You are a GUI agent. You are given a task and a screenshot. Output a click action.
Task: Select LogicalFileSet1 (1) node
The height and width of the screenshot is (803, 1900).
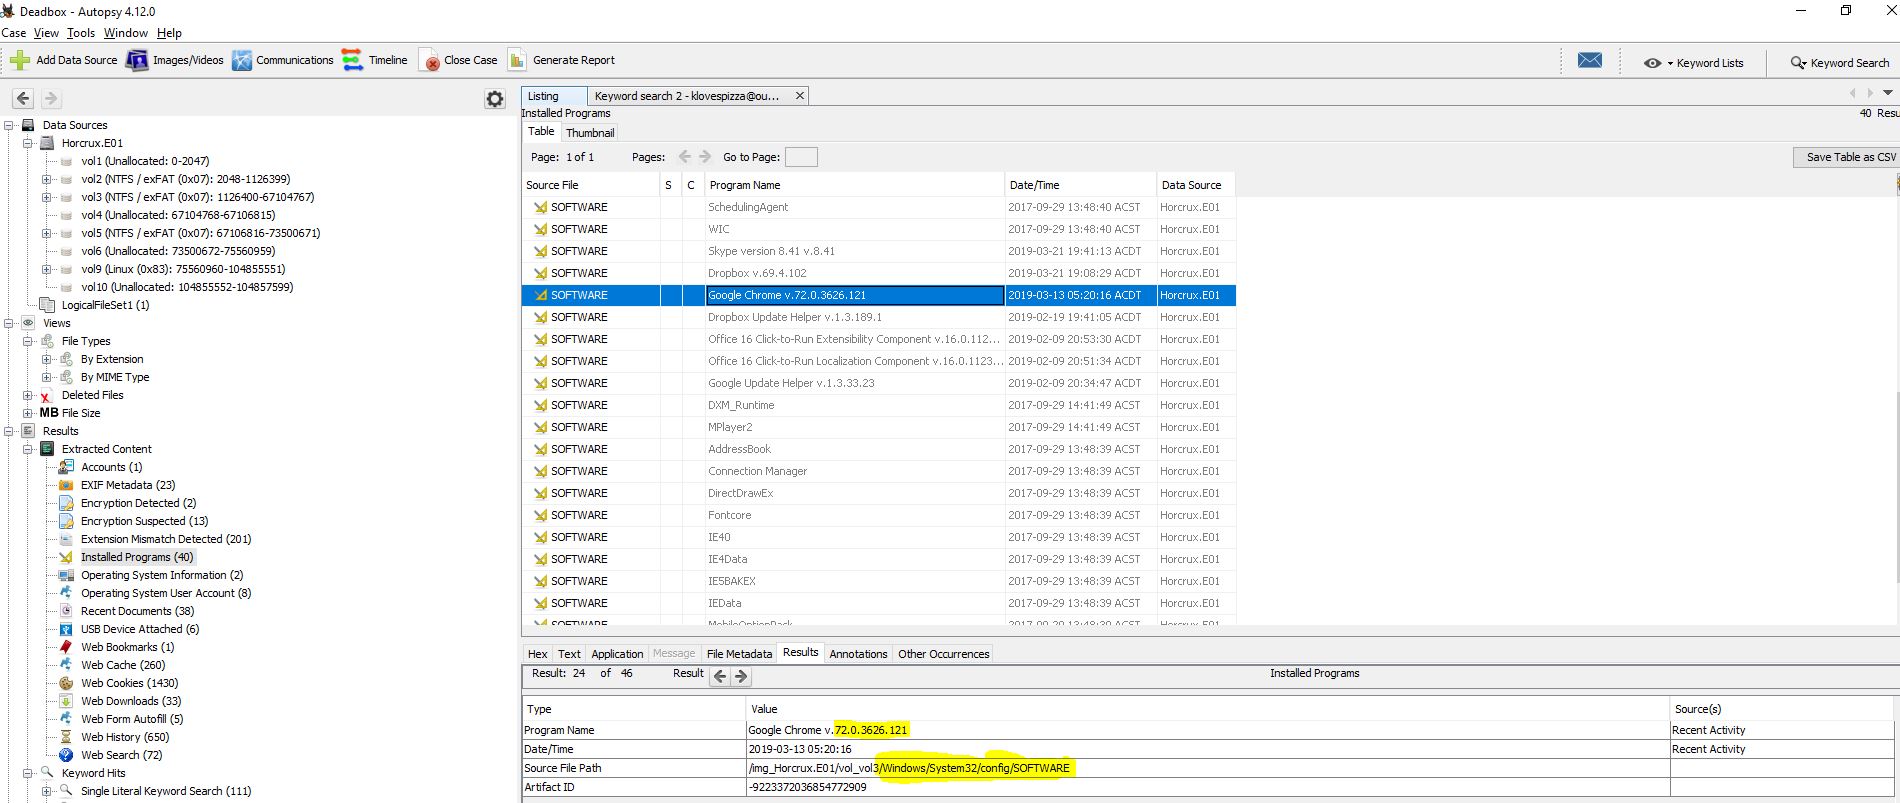coord(105,305)
